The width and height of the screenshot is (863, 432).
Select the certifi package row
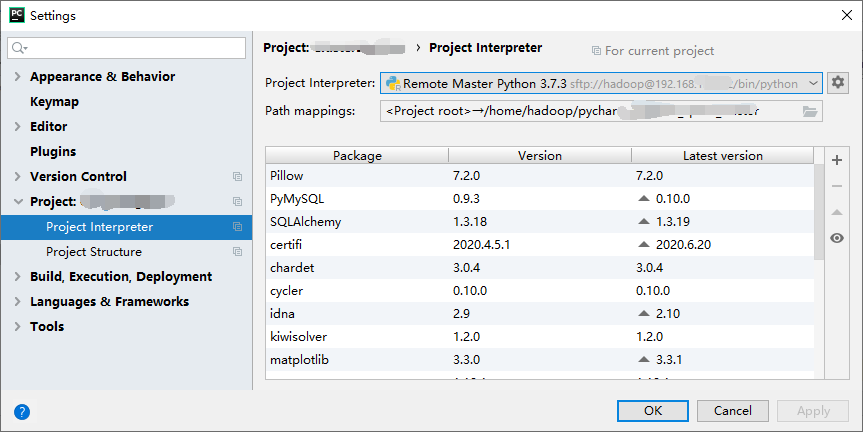[540, 244]
